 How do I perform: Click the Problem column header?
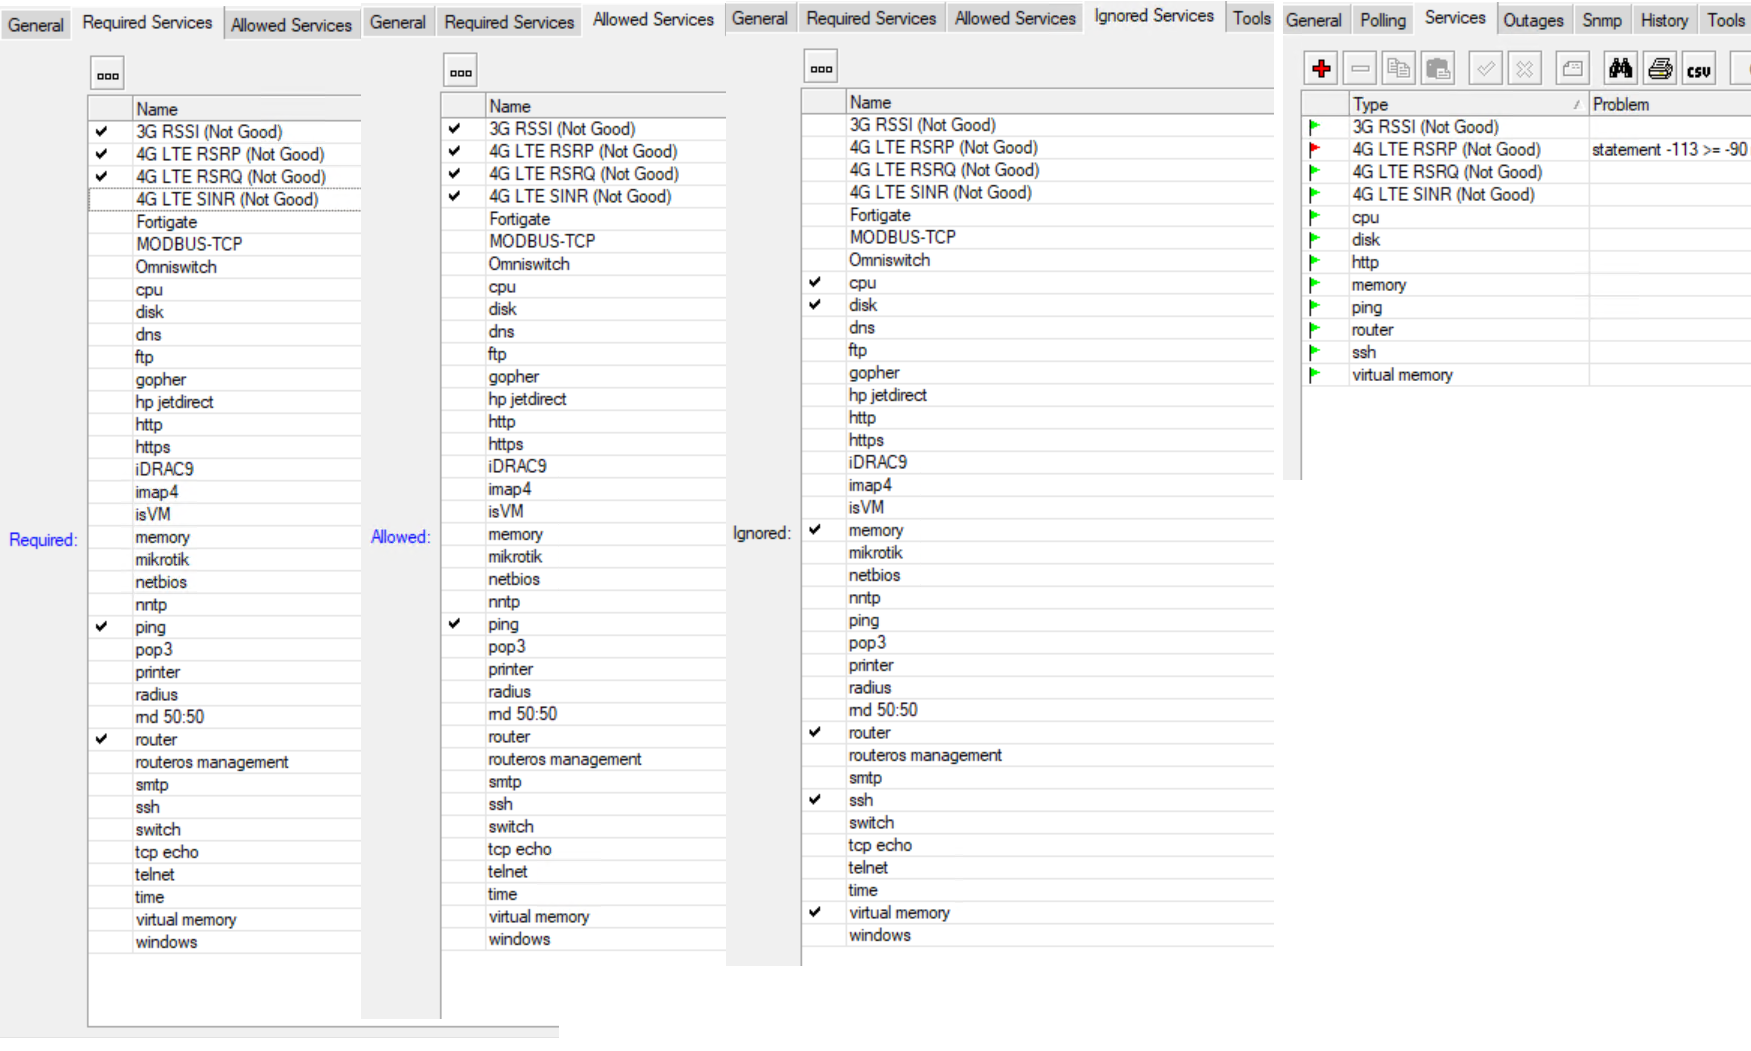click(x=1670, y=104)
